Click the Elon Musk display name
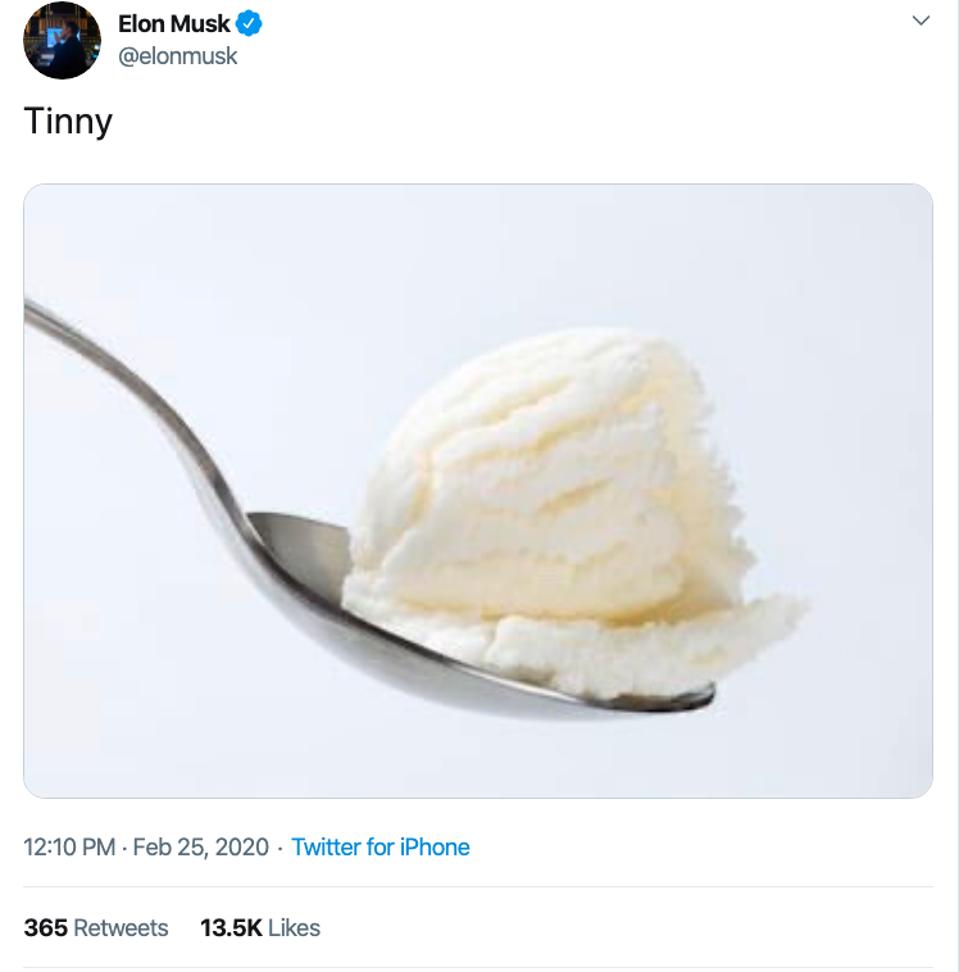Viewport: 959px width, 972px height. click(x=174, y=24)
